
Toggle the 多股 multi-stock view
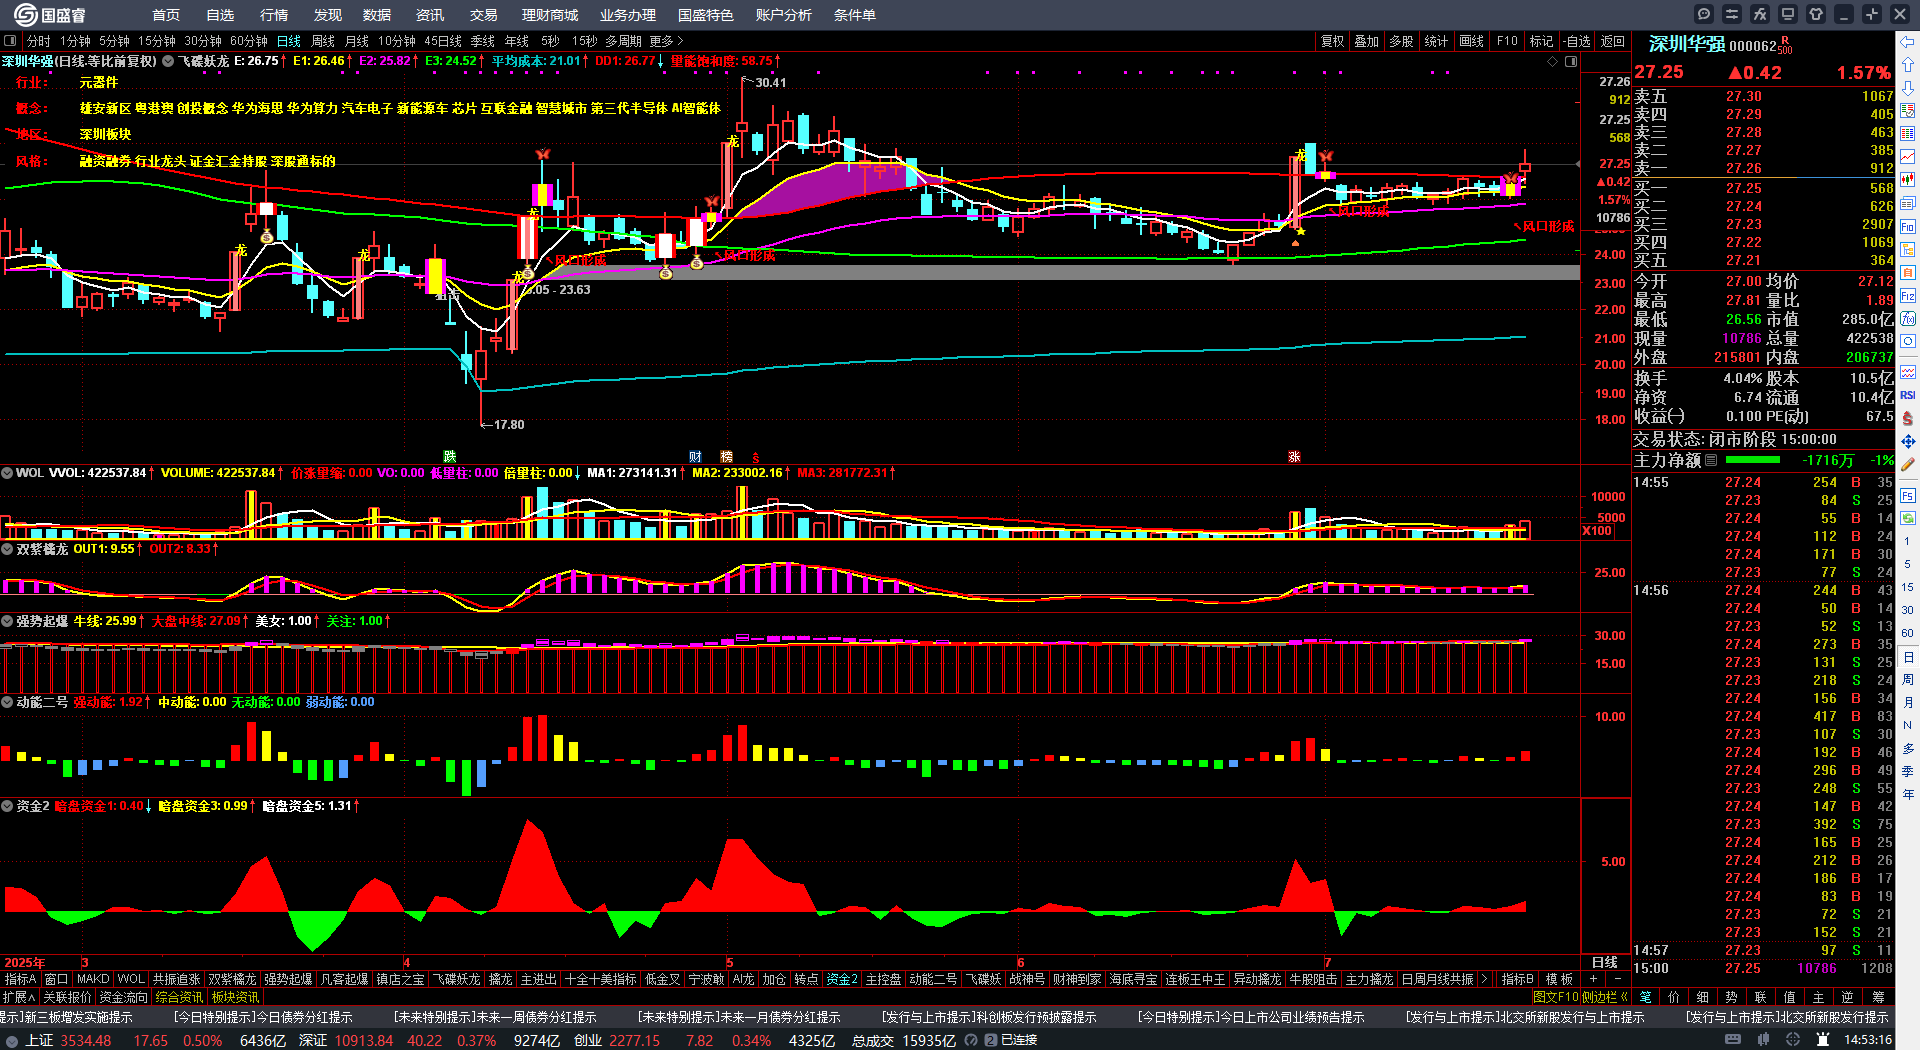tap(1402, 41)
